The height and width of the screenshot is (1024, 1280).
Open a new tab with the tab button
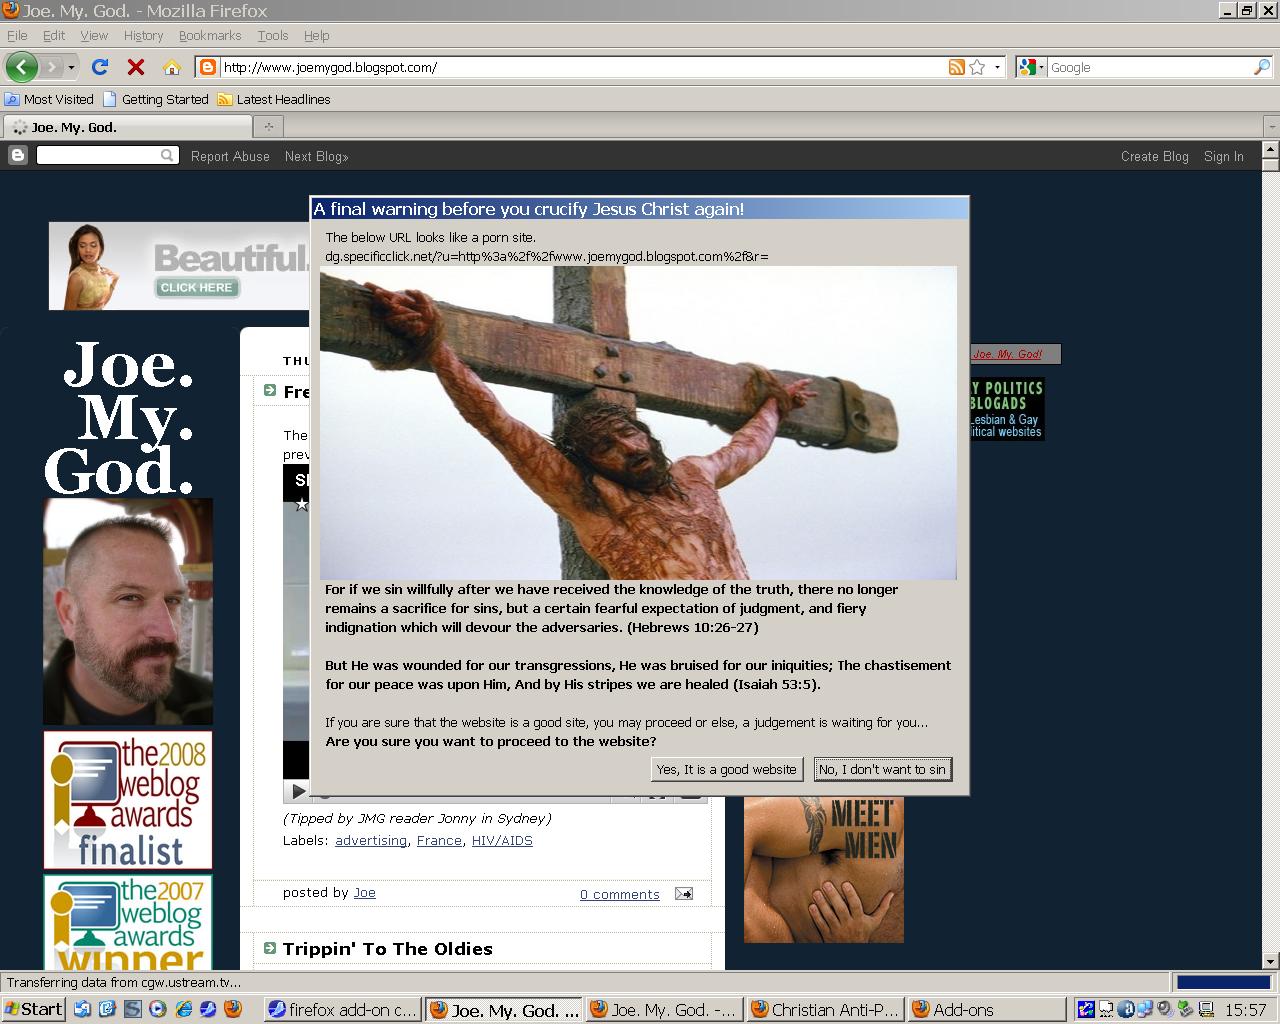point(268,127)
